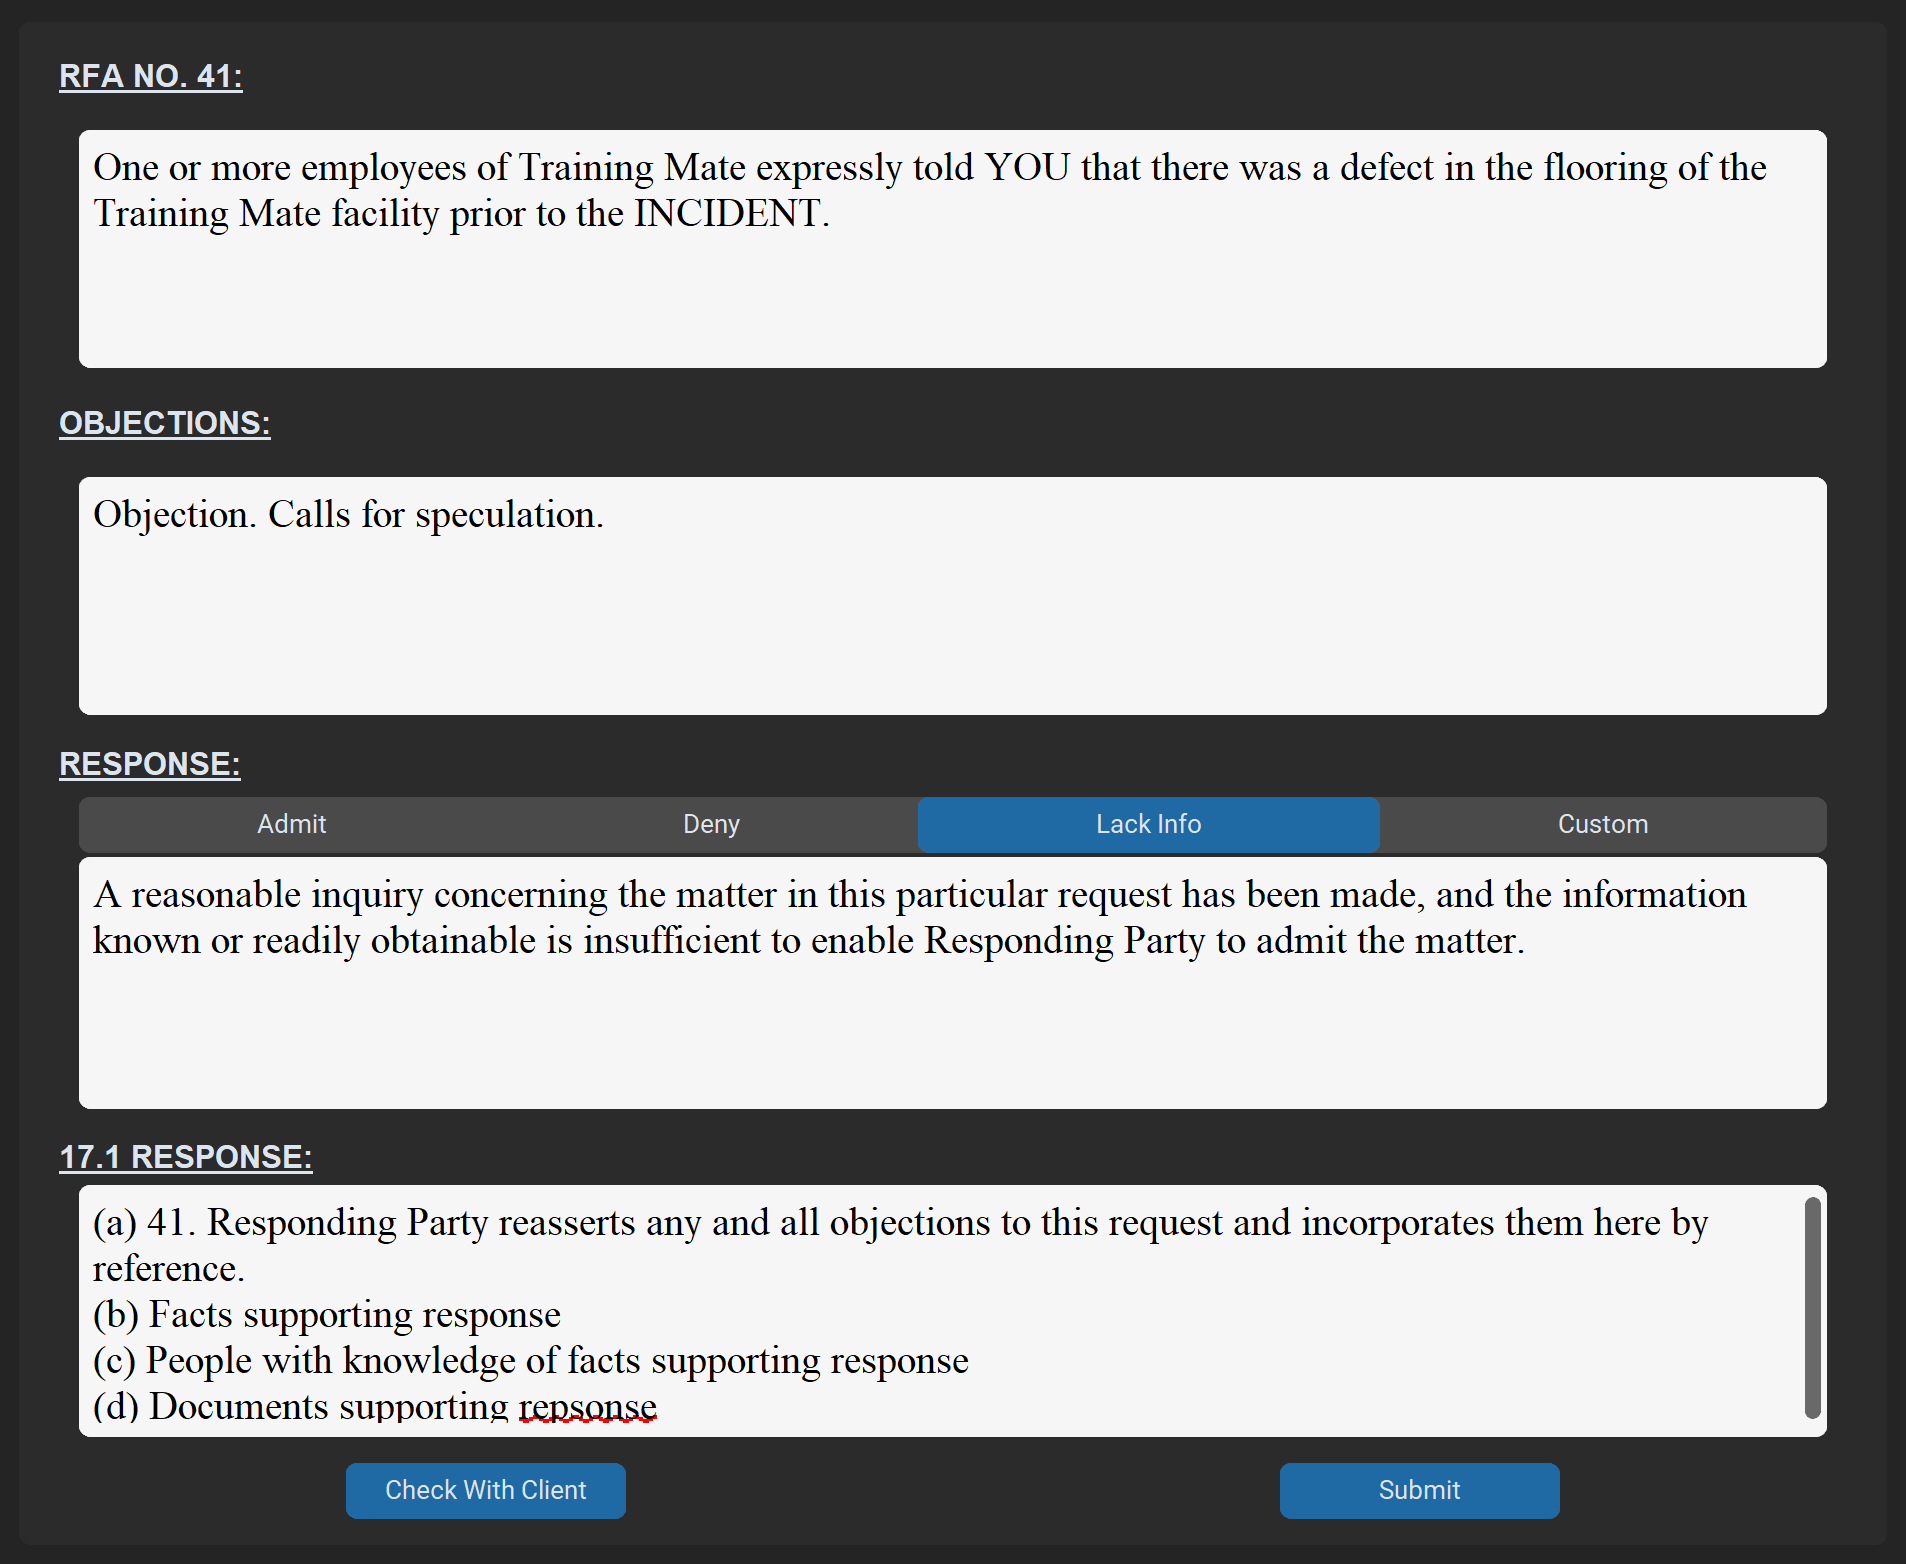Screen dimensions: 1906x1564
Task: Click the "(b) Facts supporting response" line
Action: click(327, 1315)
